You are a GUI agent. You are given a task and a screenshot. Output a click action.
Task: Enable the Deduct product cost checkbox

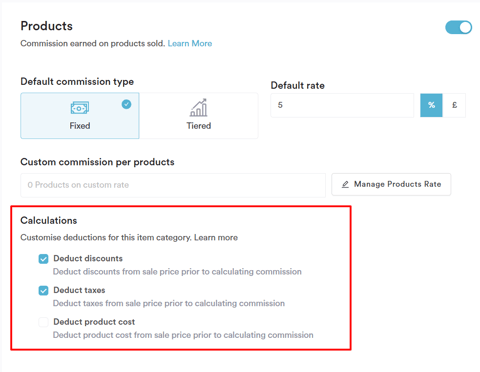[43, 322]
